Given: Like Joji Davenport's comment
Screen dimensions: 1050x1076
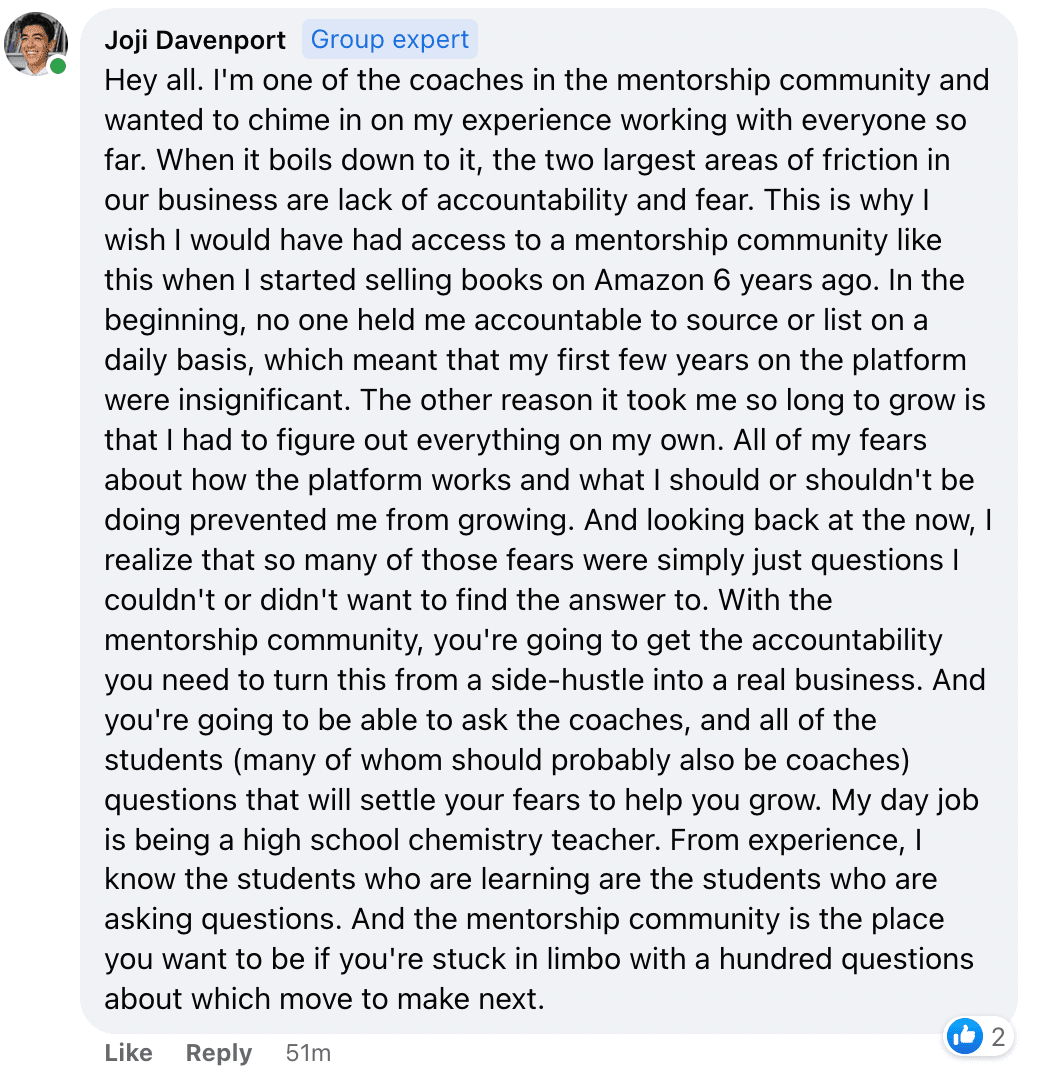Looking at the screenshot, I should coord(128,1053).
